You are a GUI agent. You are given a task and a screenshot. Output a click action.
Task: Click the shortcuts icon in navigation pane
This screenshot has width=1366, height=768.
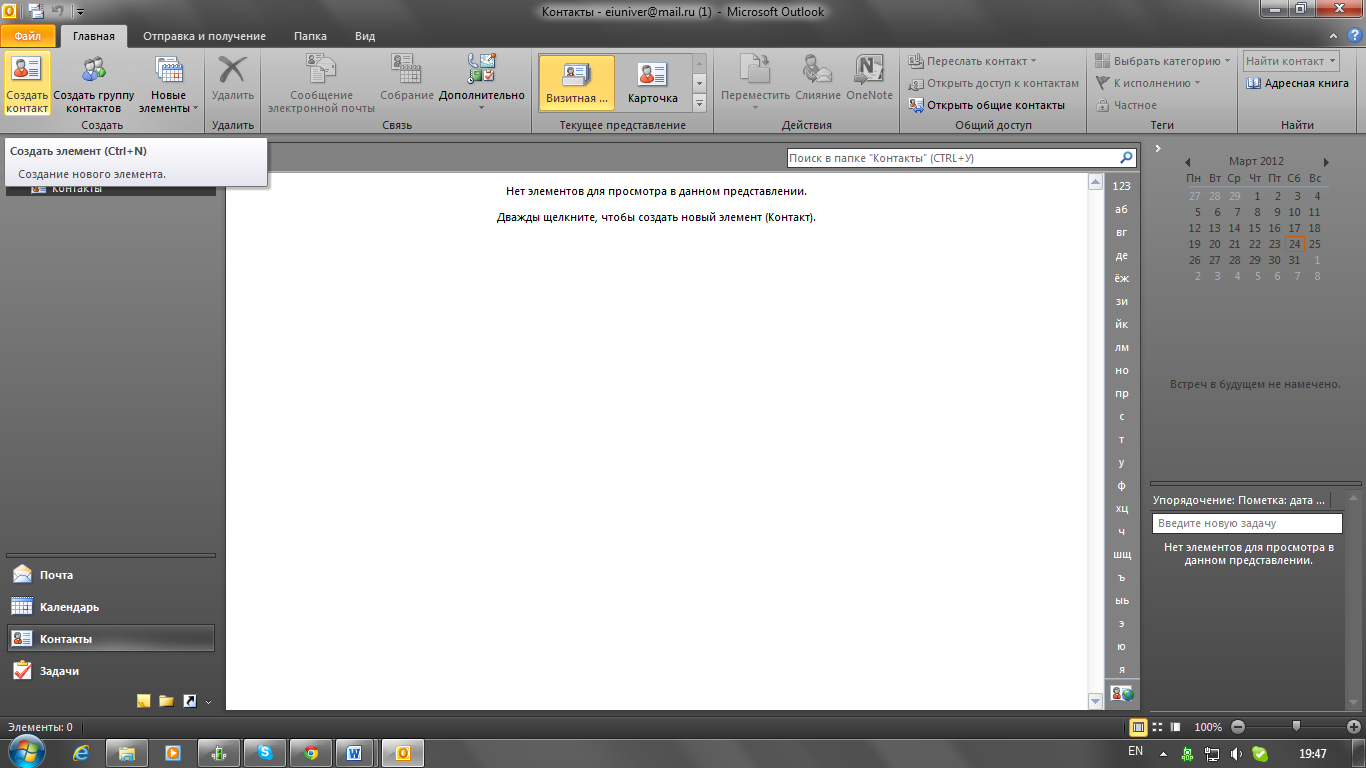(x=189, y=701)
